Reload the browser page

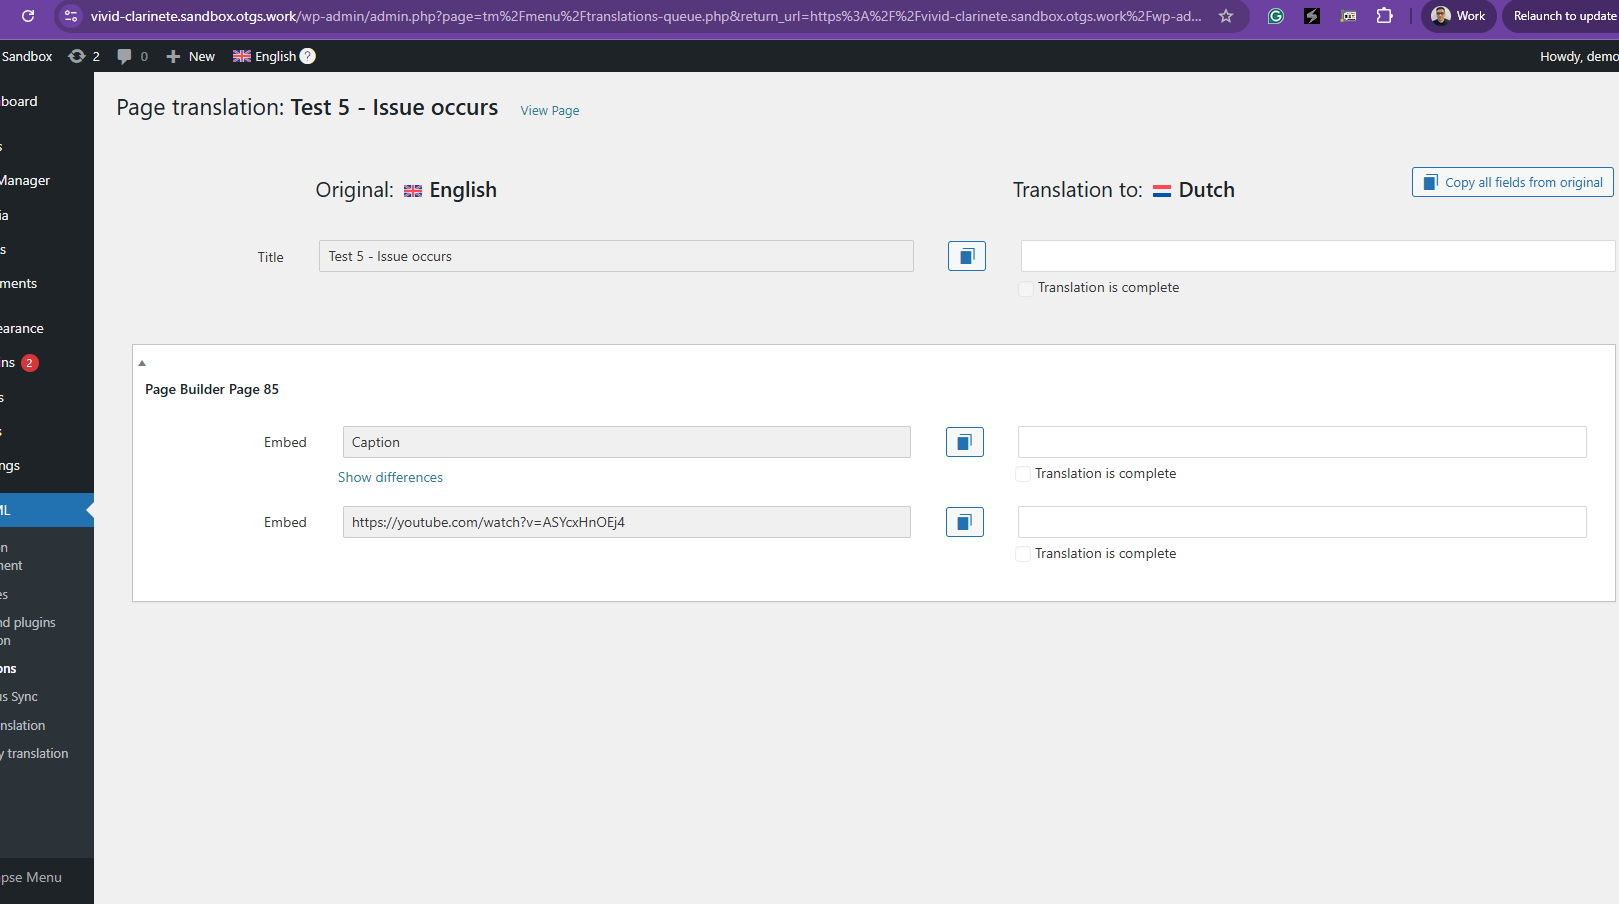click(28, 16)
